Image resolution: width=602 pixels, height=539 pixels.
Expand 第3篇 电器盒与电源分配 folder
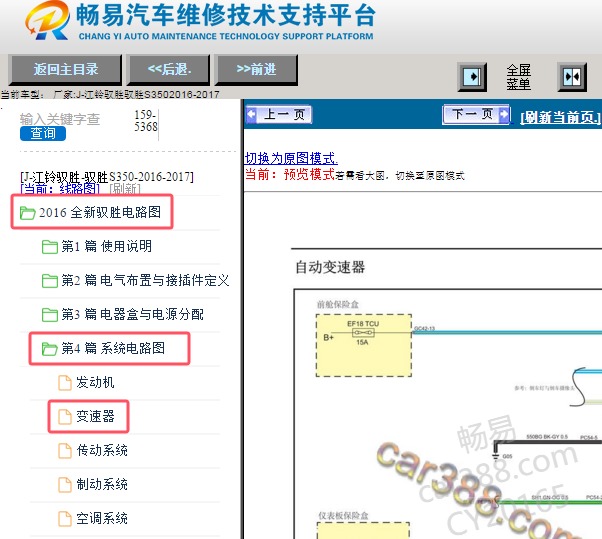pos(132,314)
